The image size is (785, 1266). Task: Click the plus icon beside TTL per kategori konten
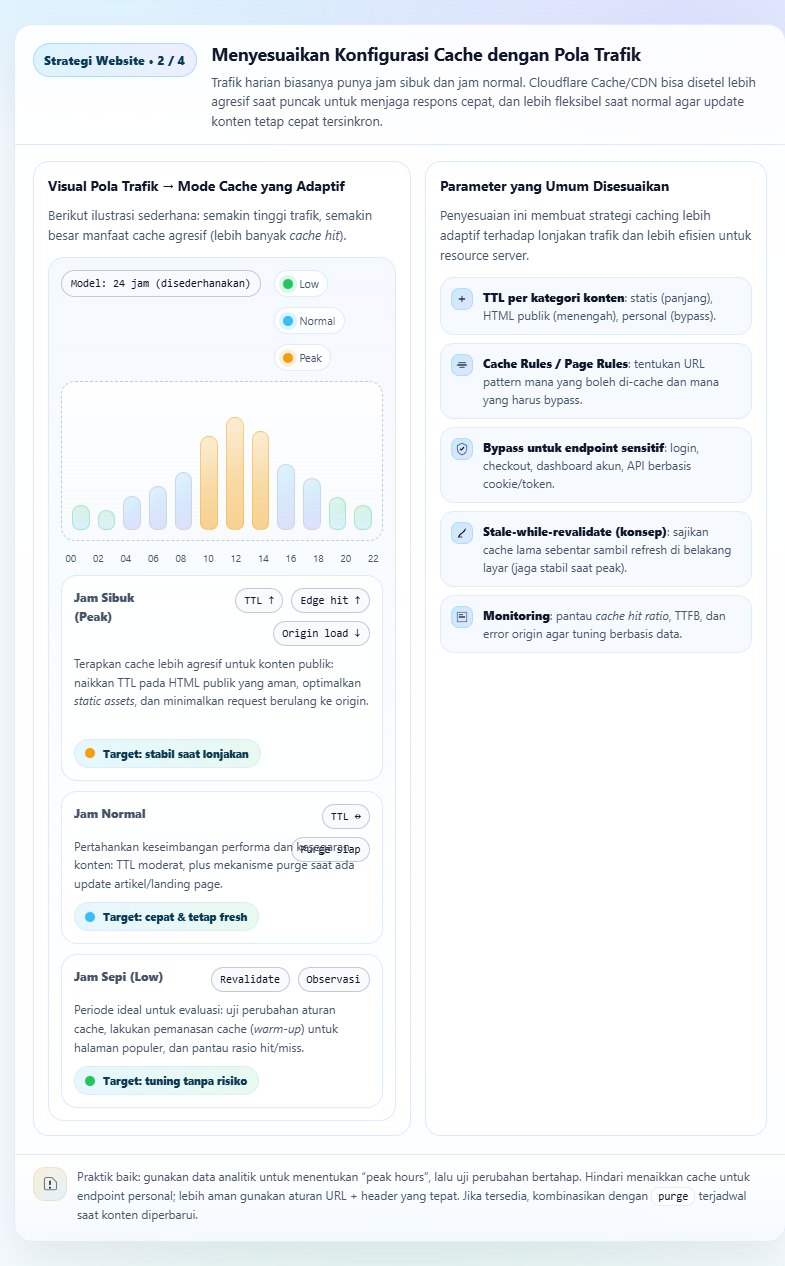[x=461, y=299]
